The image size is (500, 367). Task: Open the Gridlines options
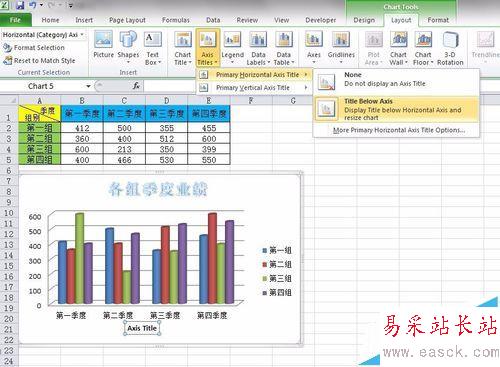341,47
